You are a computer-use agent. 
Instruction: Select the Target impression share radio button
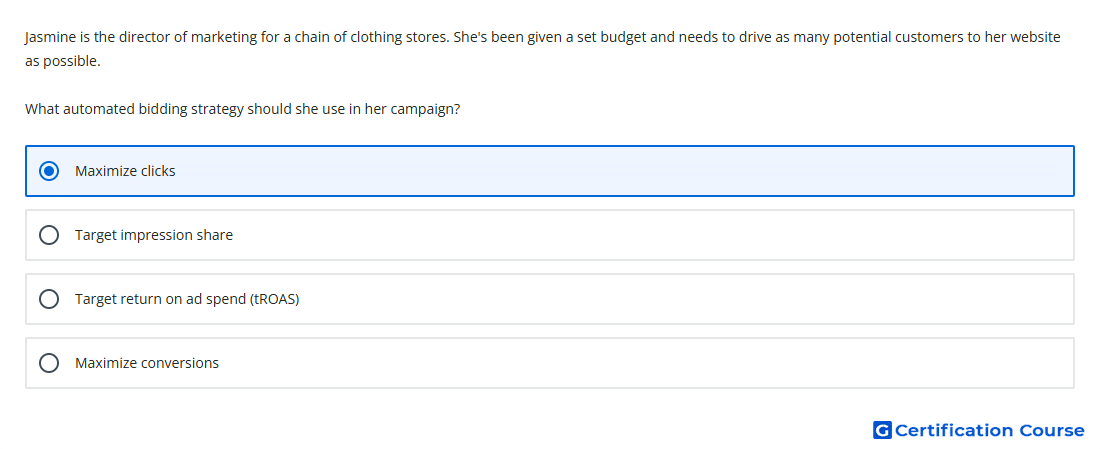(x=49, y=235)
